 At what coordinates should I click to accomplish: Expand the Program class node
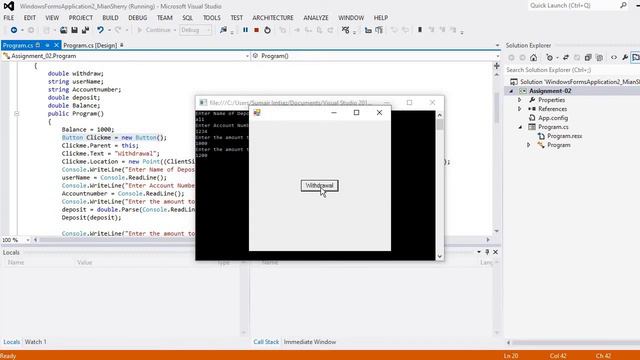pyautogui.click(x=529, y=145)
